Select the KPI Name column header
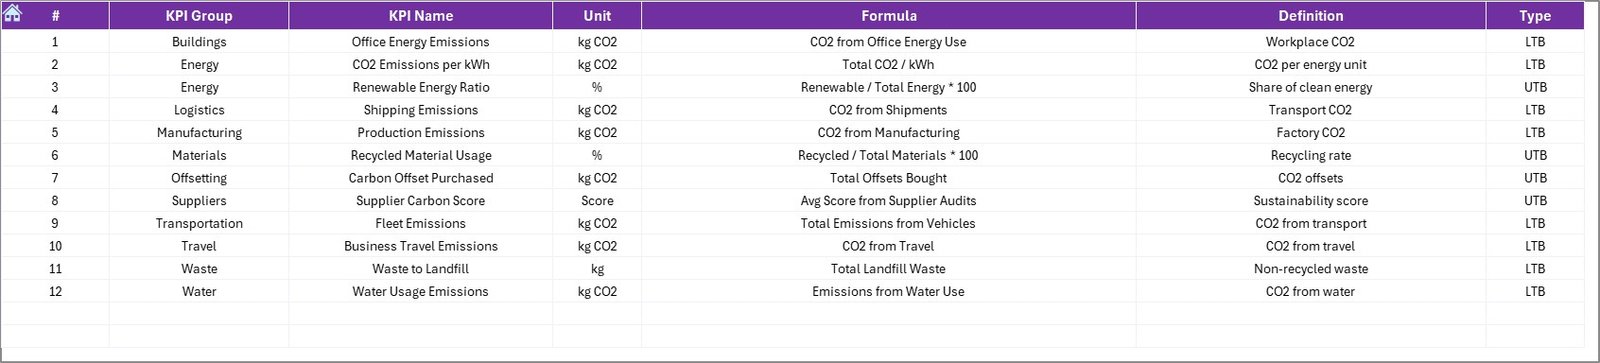This screenshot has width=1600, height=363. click(421, 16)
